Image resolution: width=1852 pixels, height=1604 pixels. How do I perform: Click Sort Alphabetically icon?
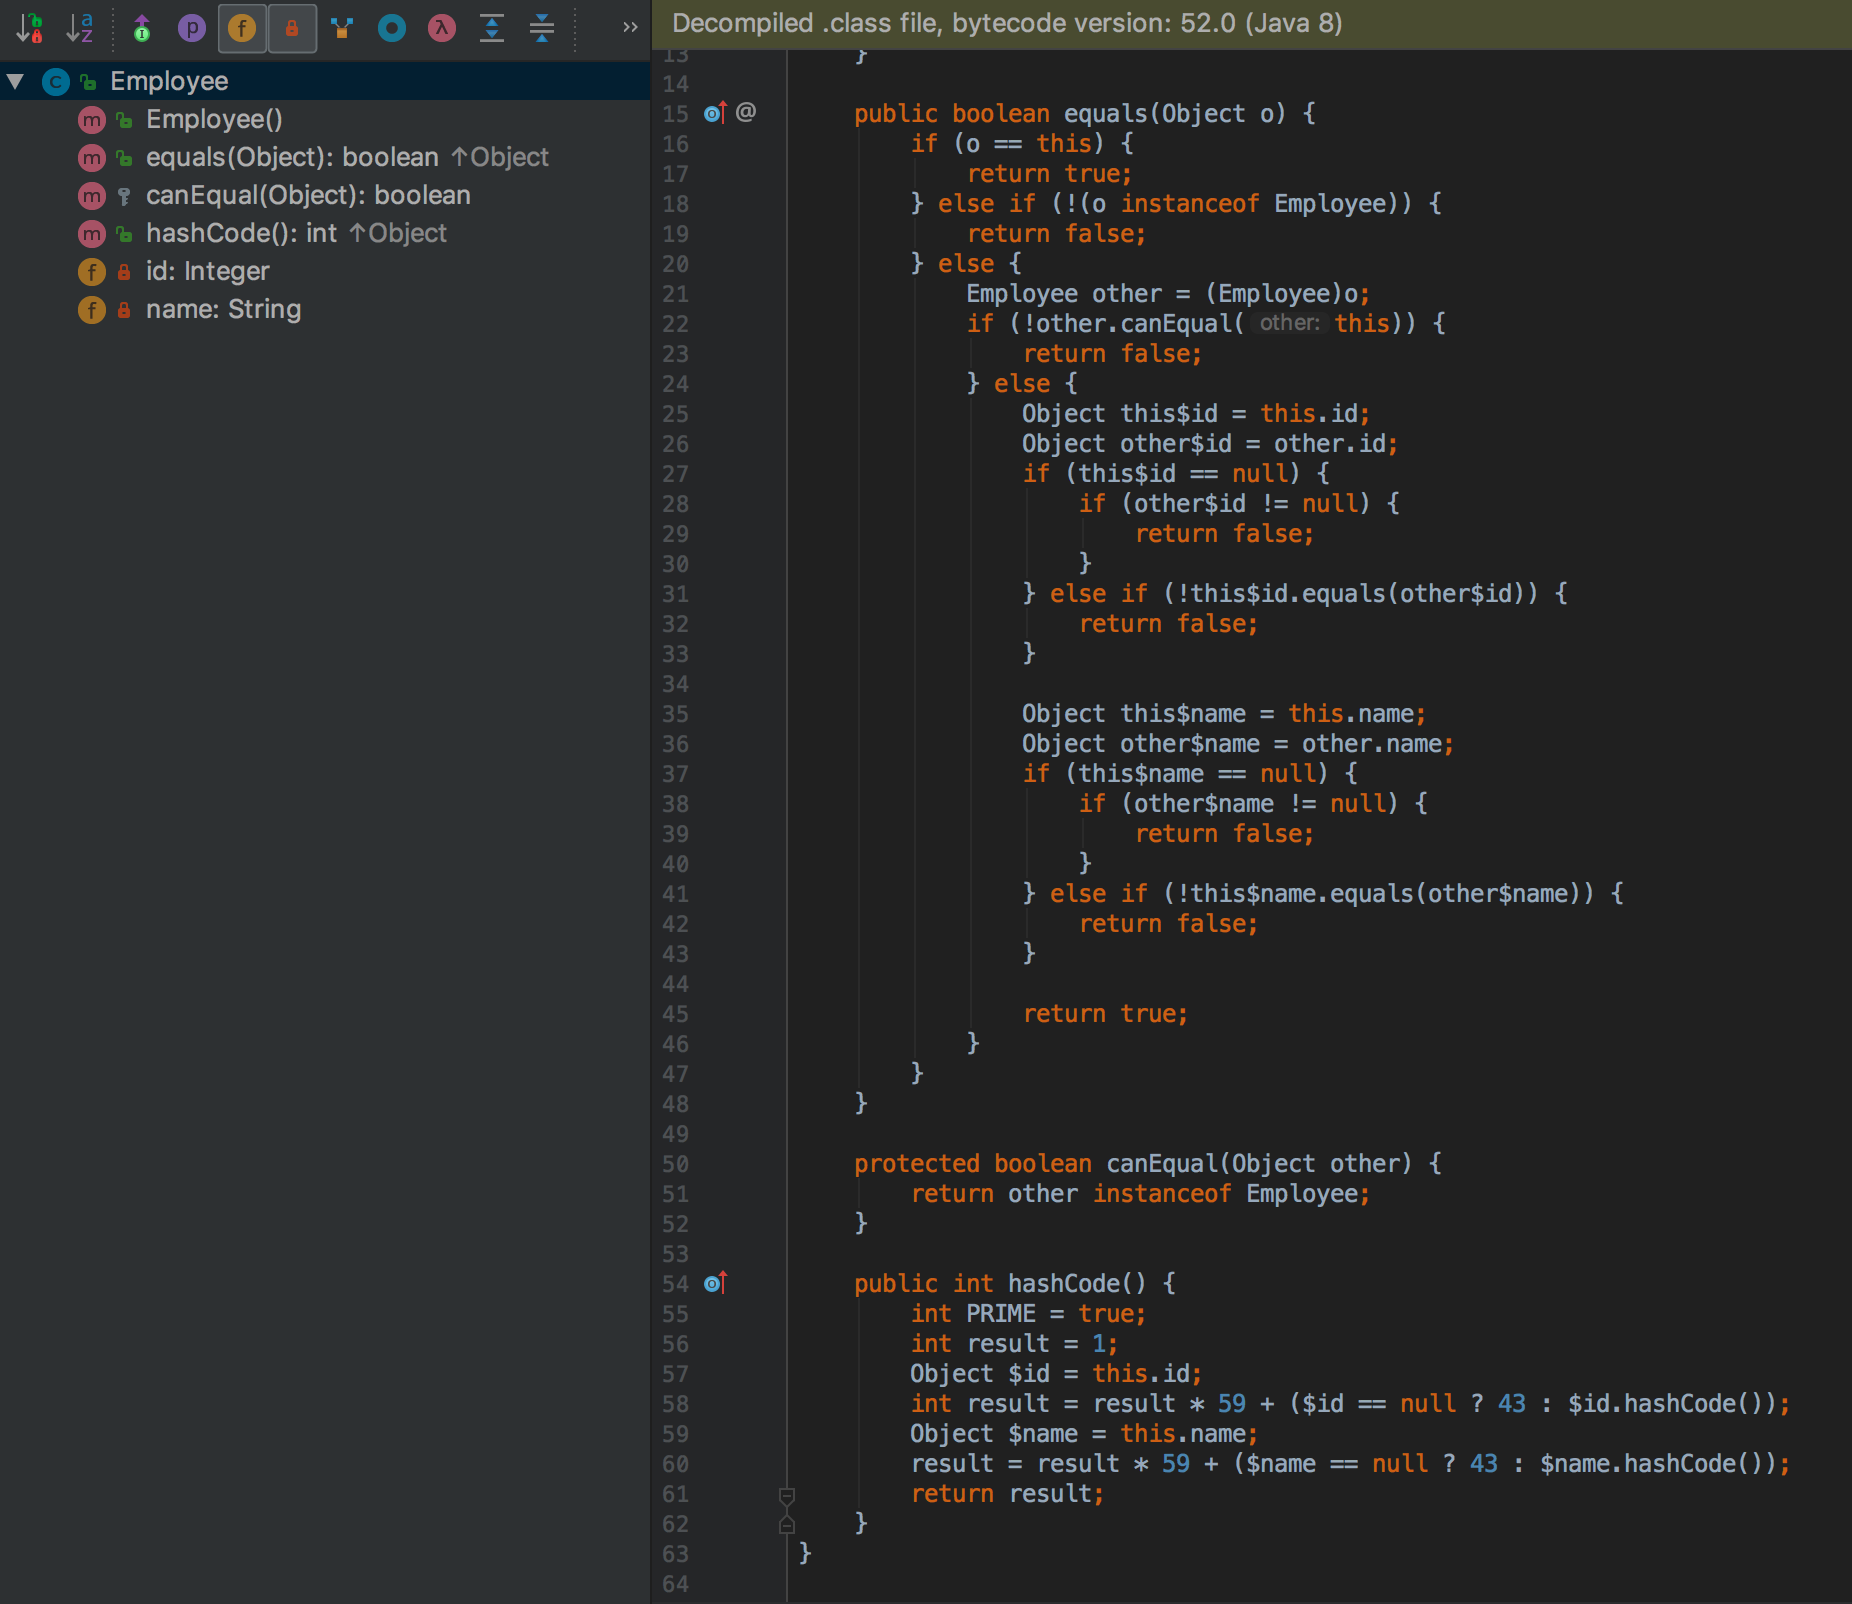[80, 28]
